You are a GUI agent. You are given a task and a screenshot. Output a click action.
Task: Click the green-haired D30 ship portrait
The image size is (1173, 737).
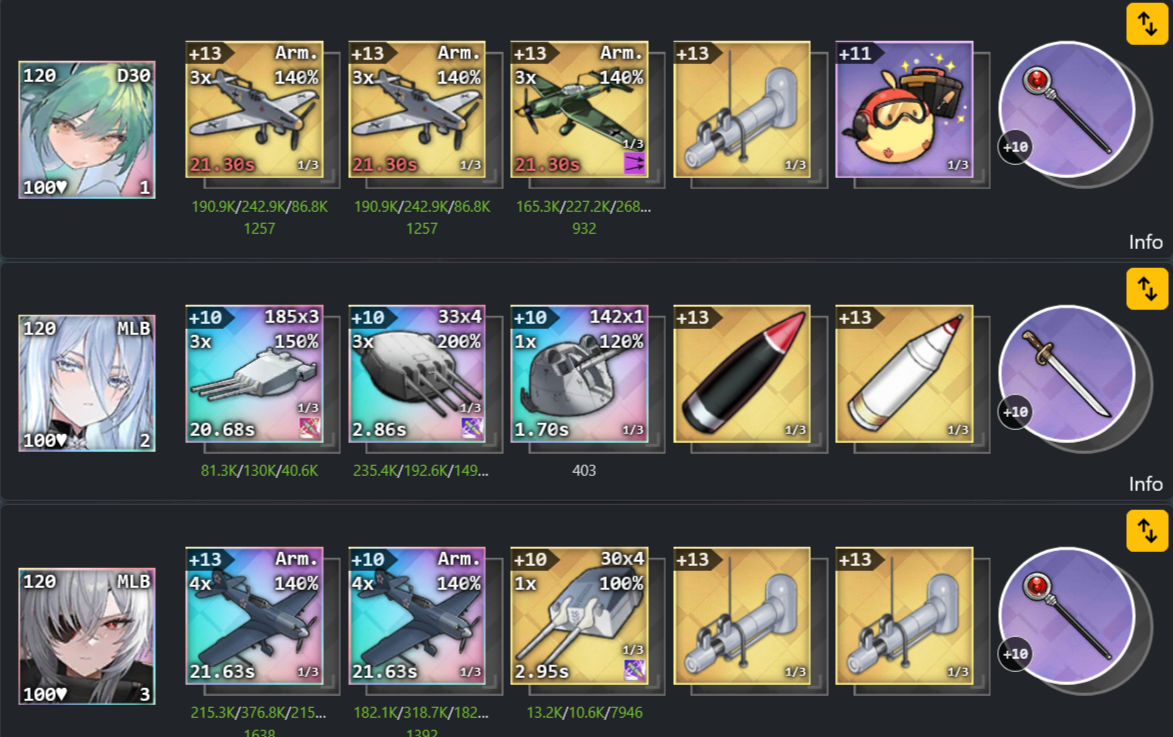[87, 130]
